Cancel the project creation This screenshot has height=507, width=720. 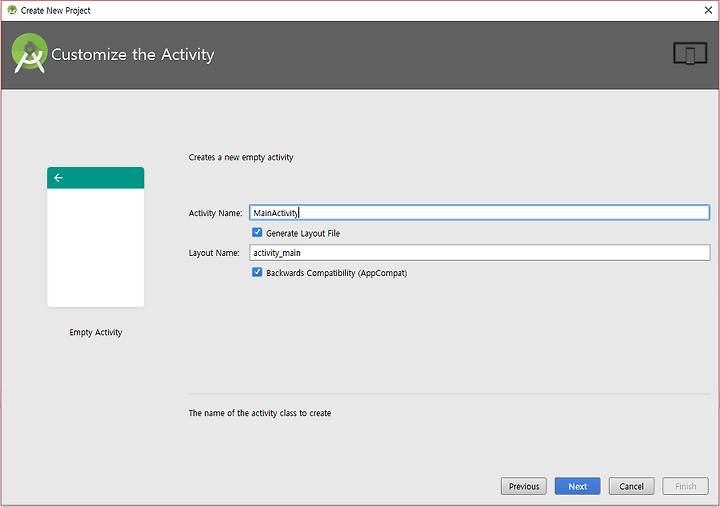coord(631,486)
